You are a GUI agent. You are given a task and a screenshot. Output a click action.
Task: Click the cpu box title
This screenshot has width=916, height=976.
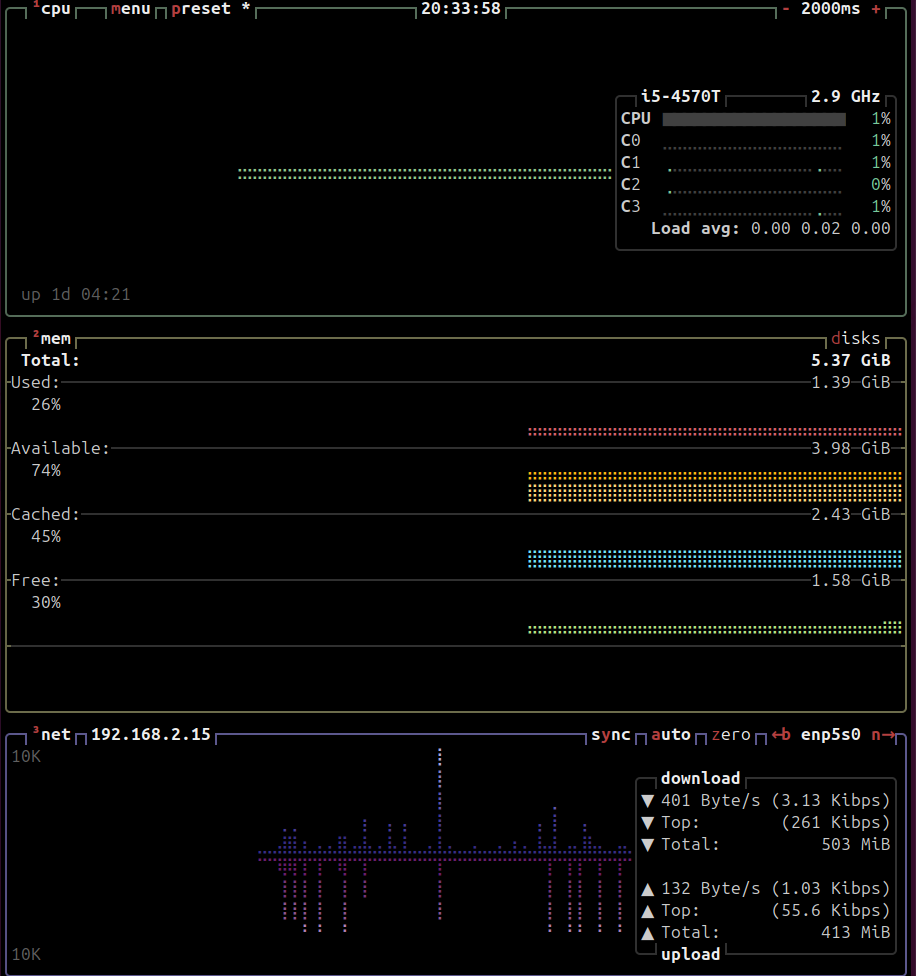click(54, 9)
